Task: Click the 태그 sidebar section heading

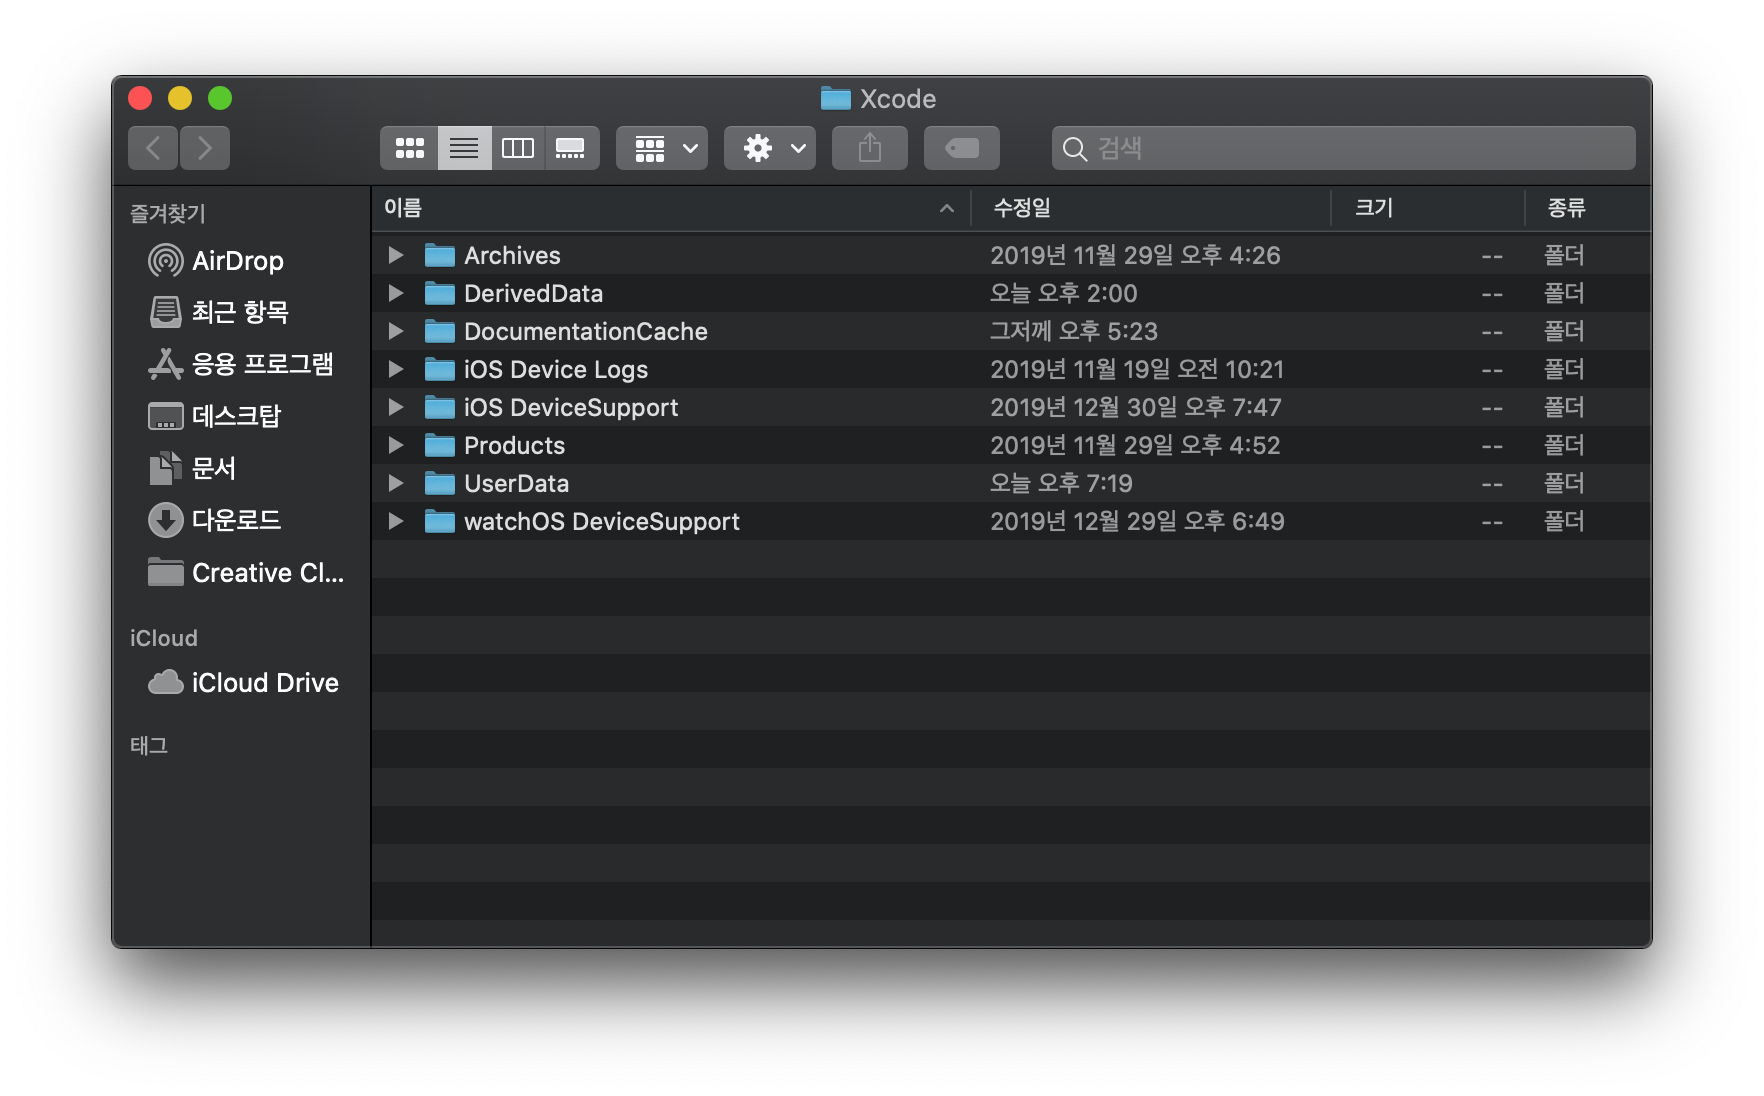Action: point(149,745)
